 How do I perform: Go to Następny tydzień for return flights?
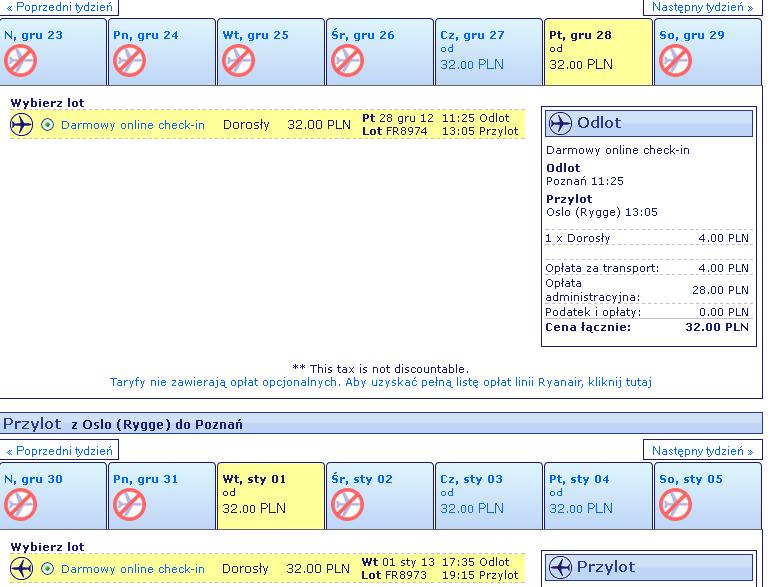tap(702, 451)
